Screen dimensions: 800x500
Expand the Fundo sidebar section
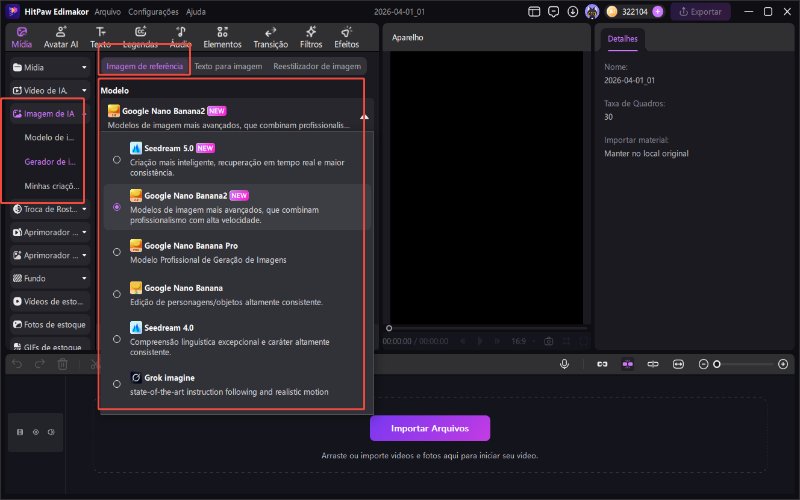click(x=84, y=278)
